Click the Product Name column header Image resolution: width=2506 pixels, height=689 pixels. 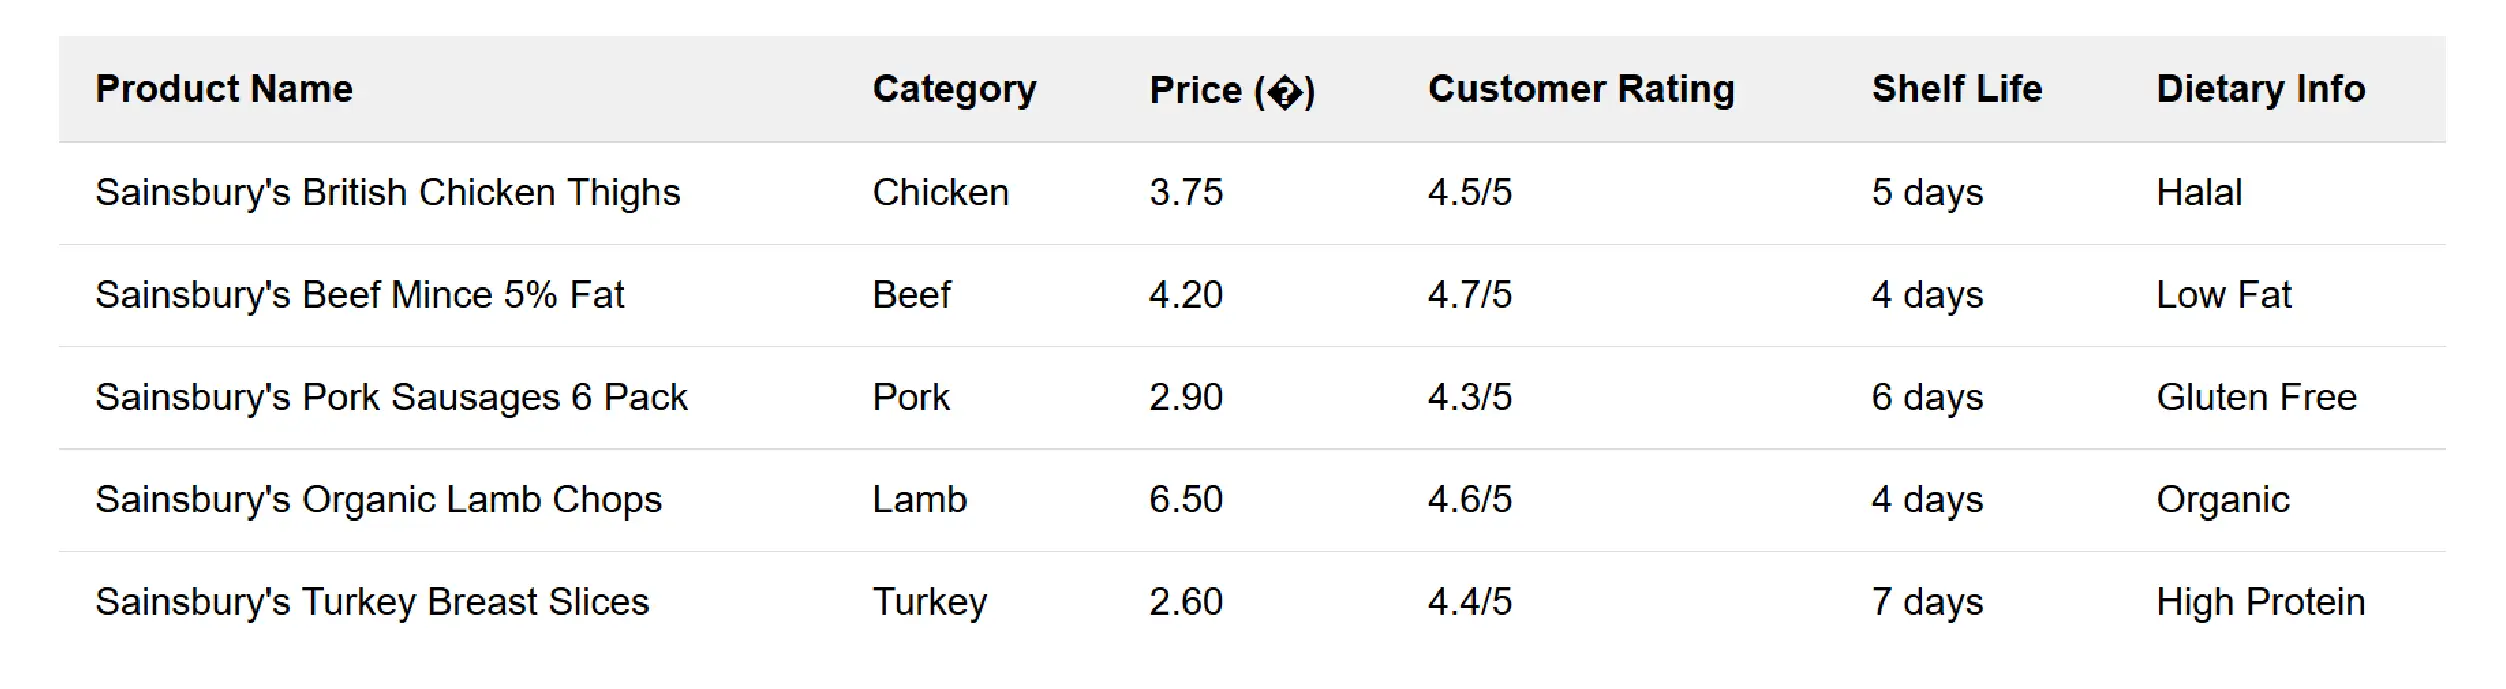point(224,89)
